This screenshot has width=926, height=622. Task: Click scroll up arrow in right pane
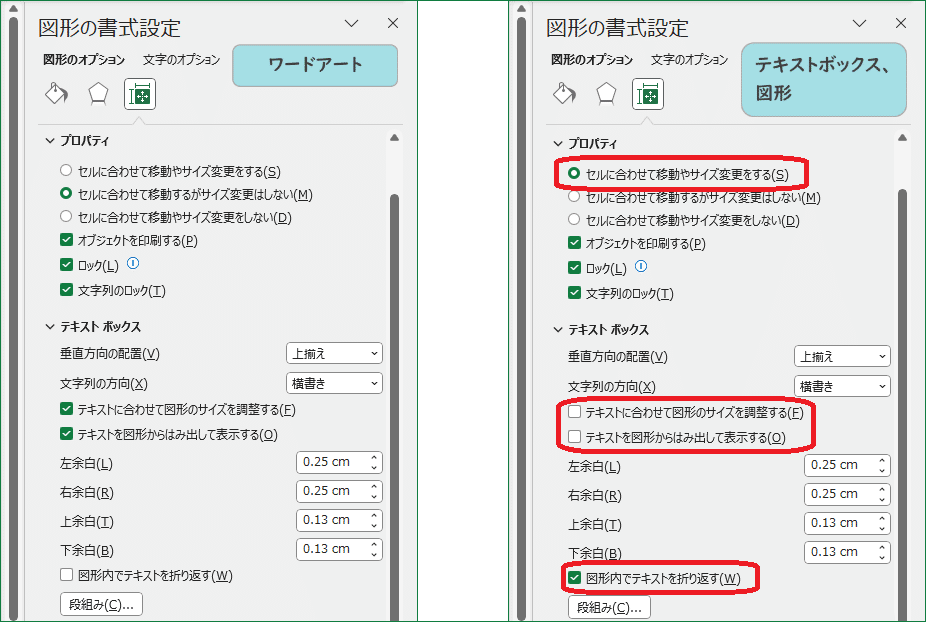point(902,138)
